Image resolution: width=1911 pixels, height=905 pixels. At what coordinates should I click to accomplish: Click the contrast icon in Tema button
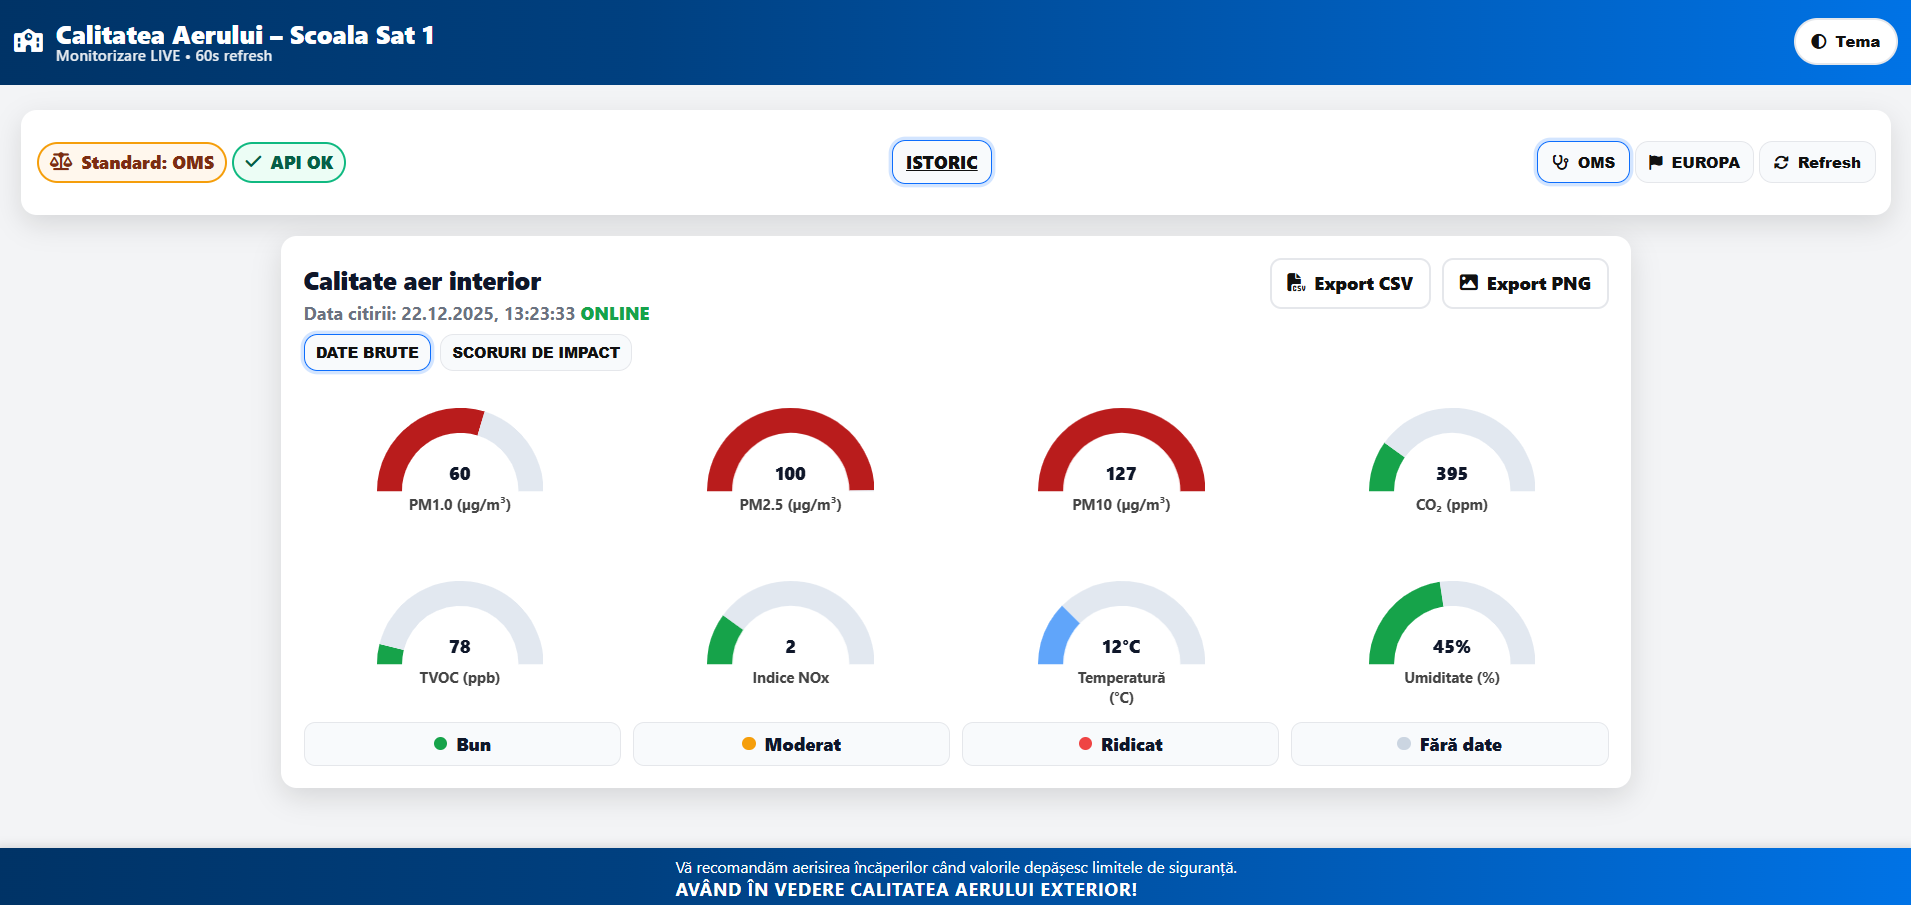click(1818, 42)
